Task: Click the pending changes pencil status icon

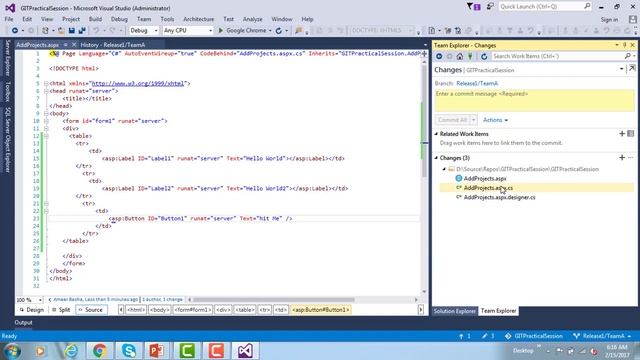Action: 484,336
